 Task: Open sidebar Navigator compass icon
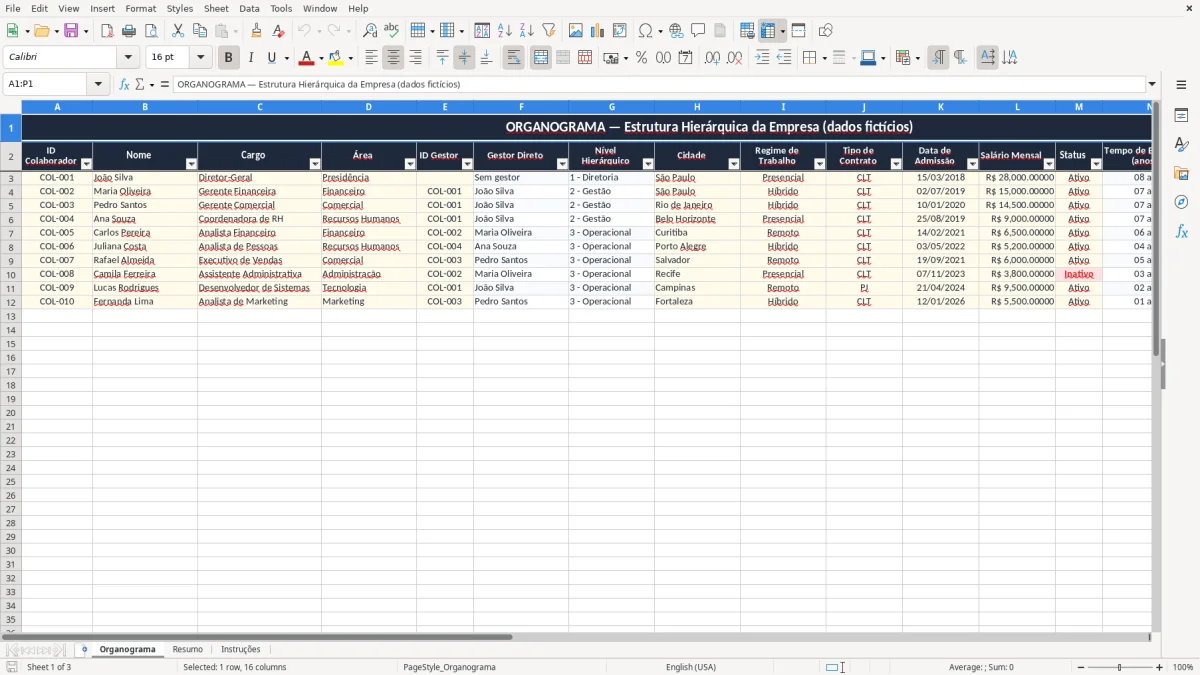[x=1181, y=202]
